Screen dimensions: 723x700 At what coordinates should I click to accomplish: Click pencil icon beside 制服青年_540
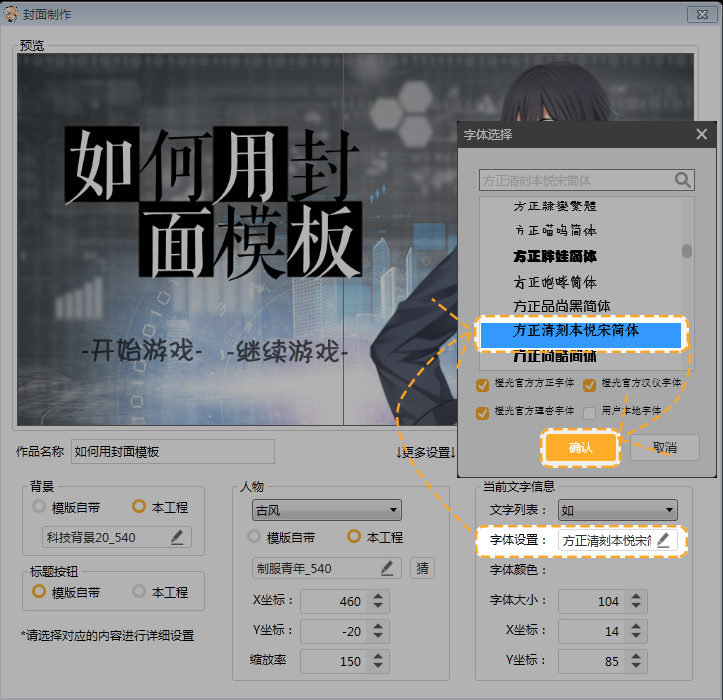(387, 568)
